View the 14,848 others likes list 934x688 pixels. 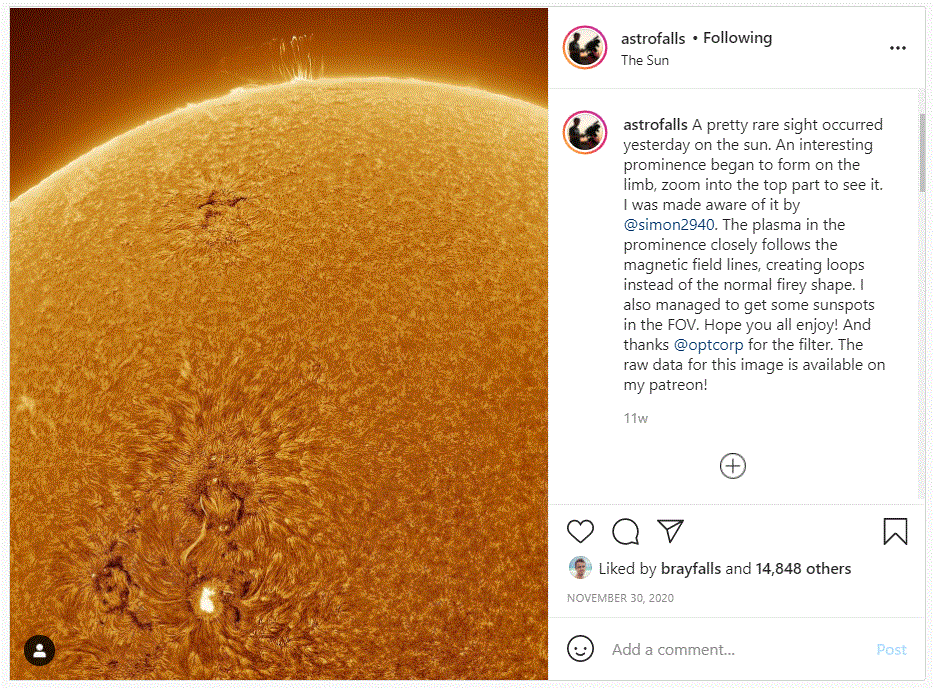point(803,569)
